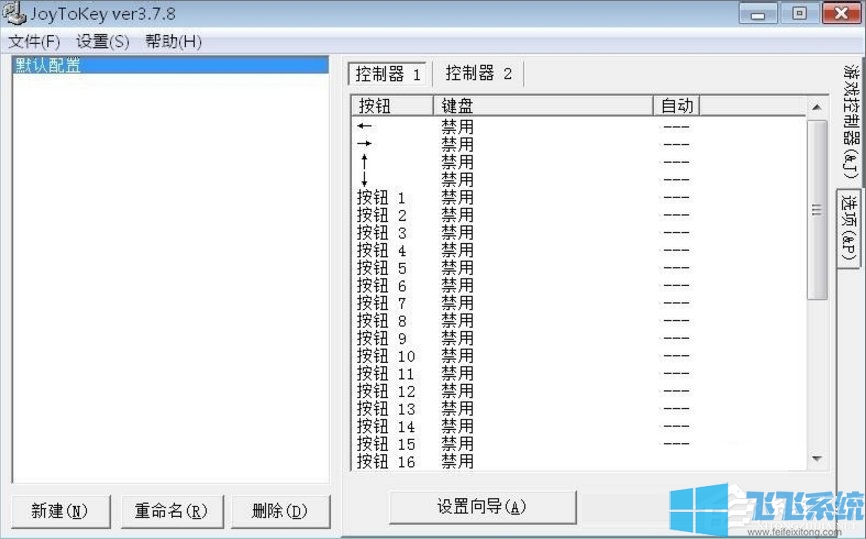Select the up arrow direction row
Viewport: 866px width, 539px height.
tap(365, 161)
